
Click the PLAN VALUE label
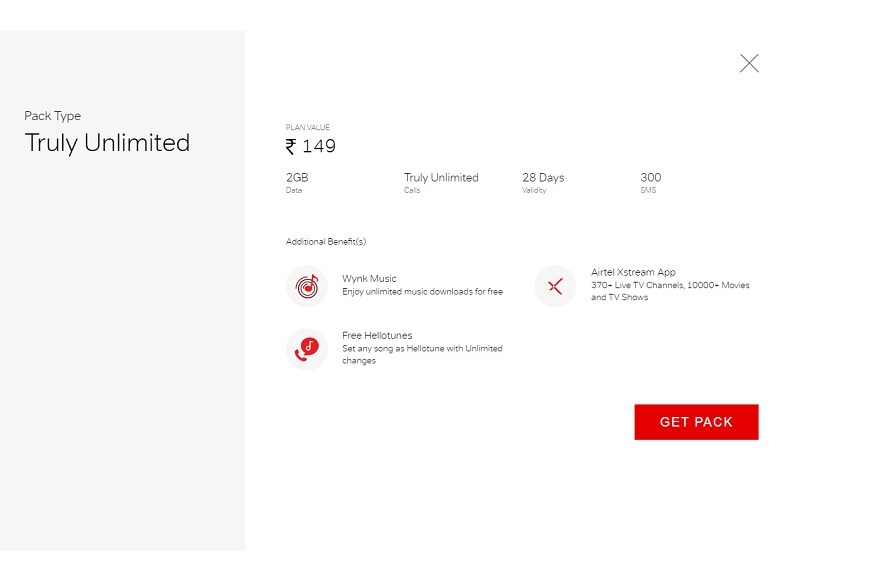tap(307, 127)
